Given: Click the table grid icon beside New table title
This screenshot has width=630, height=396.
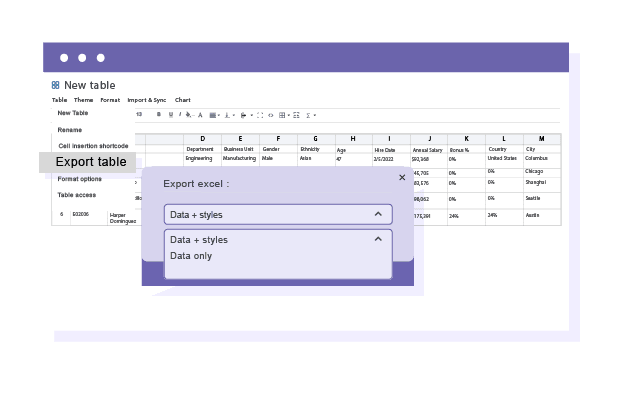Looking at the screenshot, I should (55, 85).
